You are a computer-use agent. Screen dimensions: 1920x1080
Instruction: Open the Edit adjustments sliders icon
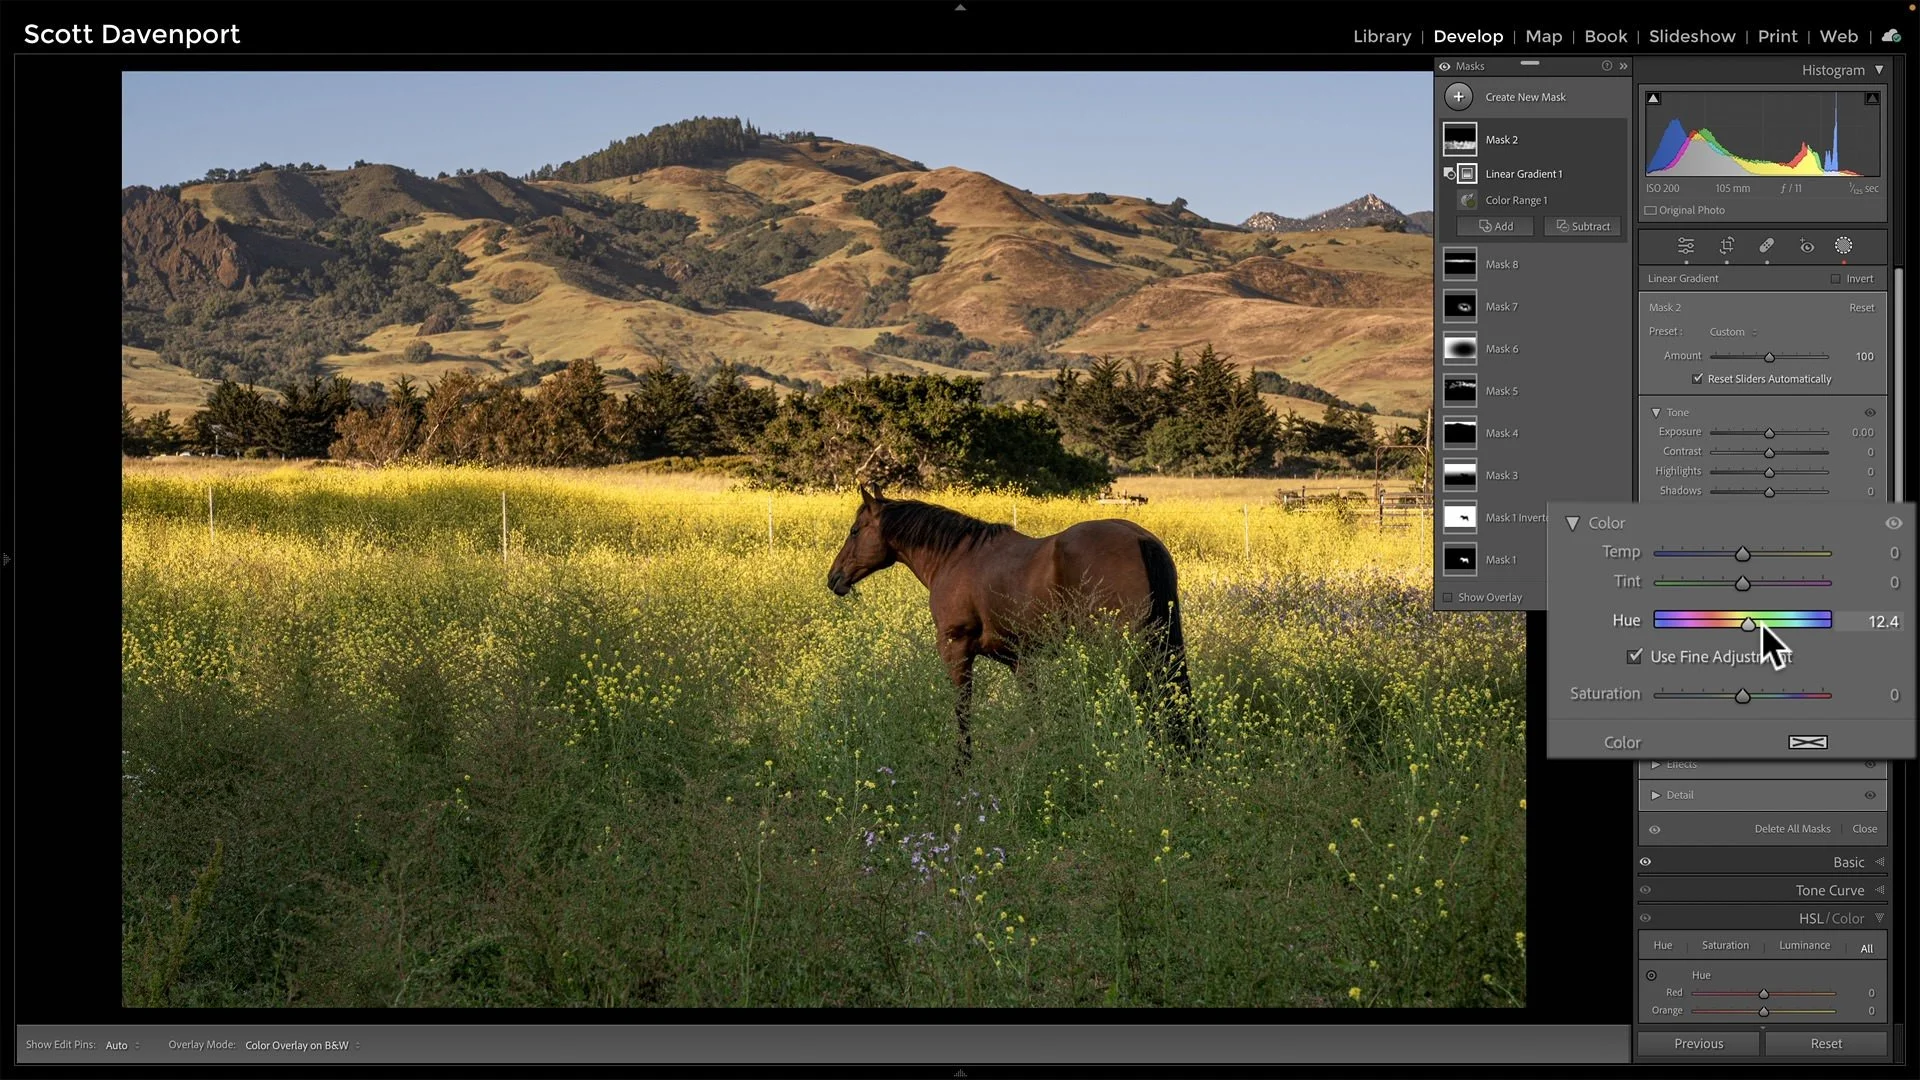point(1685,246)
